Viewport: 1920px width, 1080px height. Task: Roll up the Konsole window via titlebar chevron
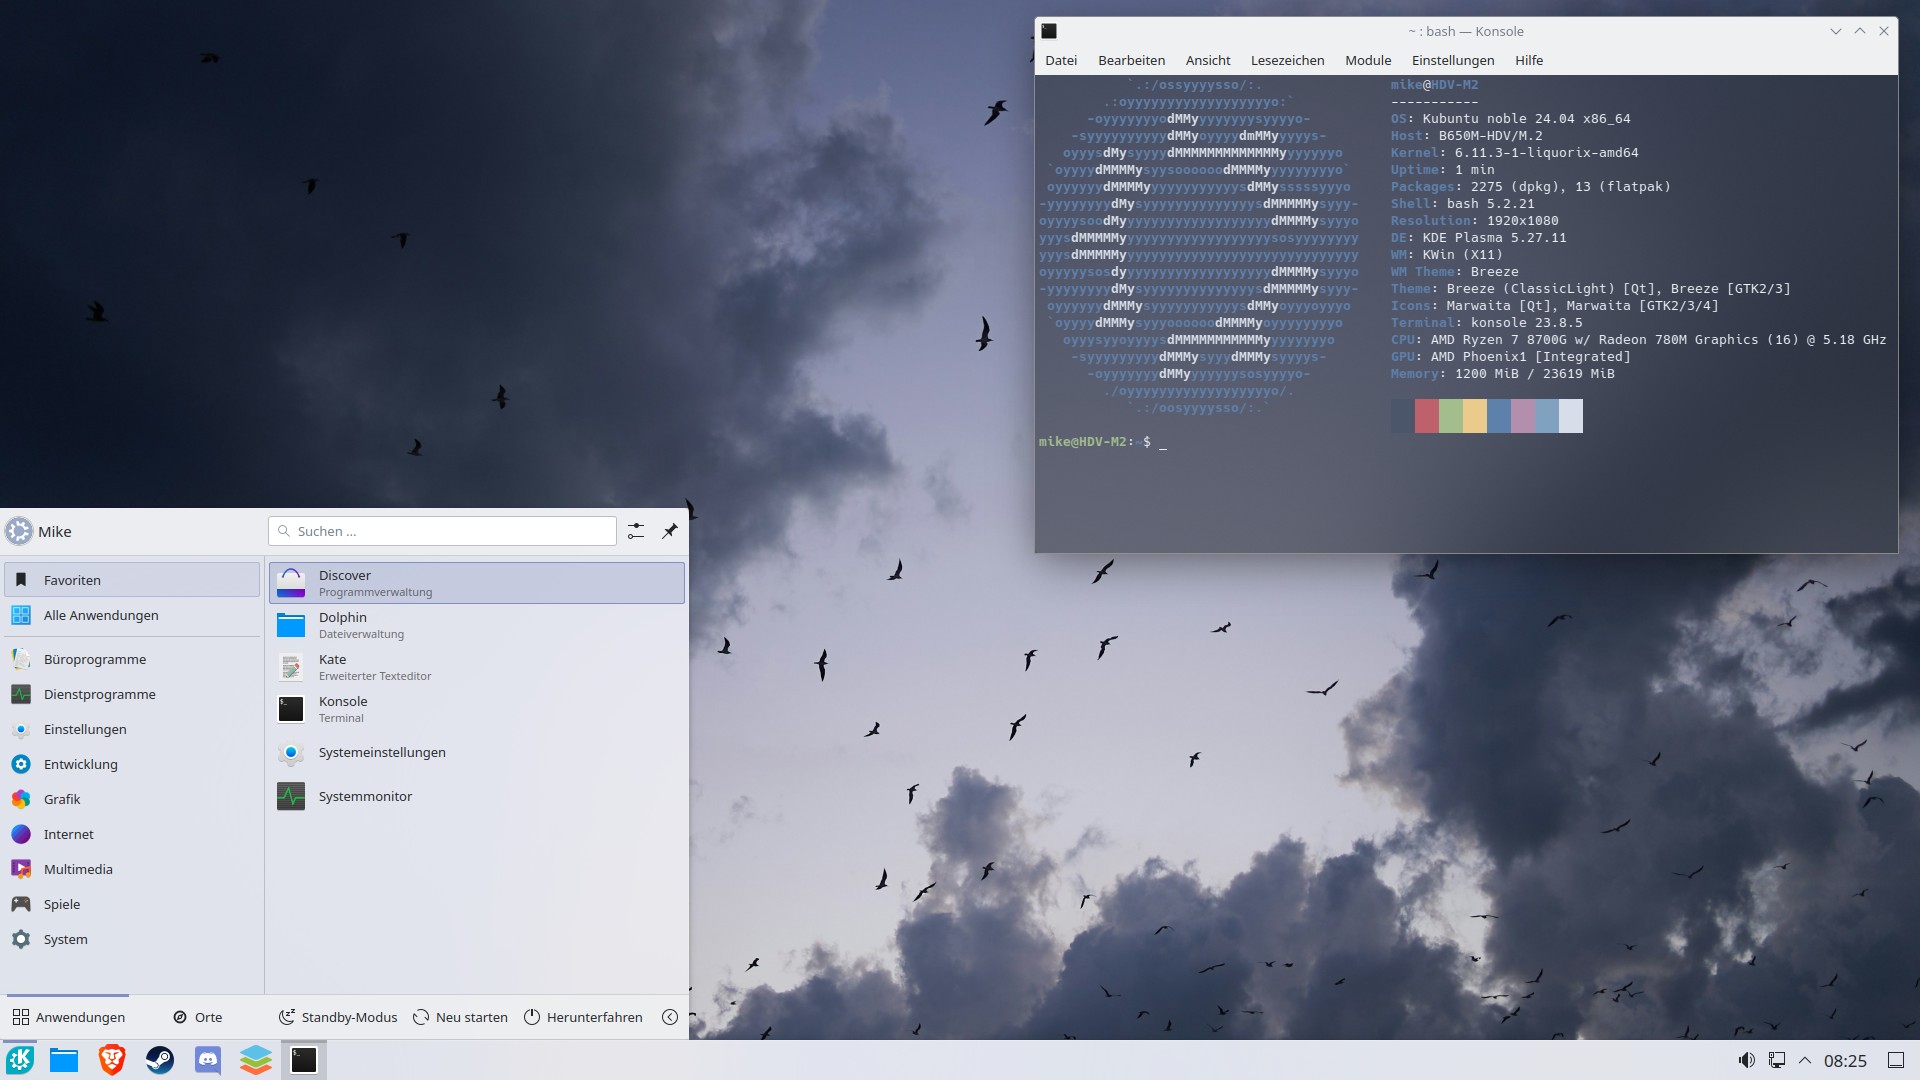[1836, 31]
